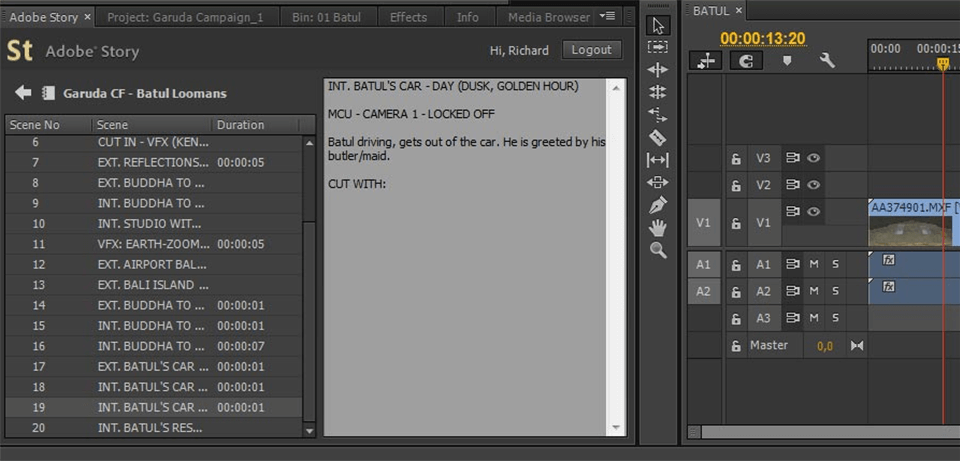The image size is (960, 461).
Task: Toggle the A3 track lock
Action: pos(736,318)
